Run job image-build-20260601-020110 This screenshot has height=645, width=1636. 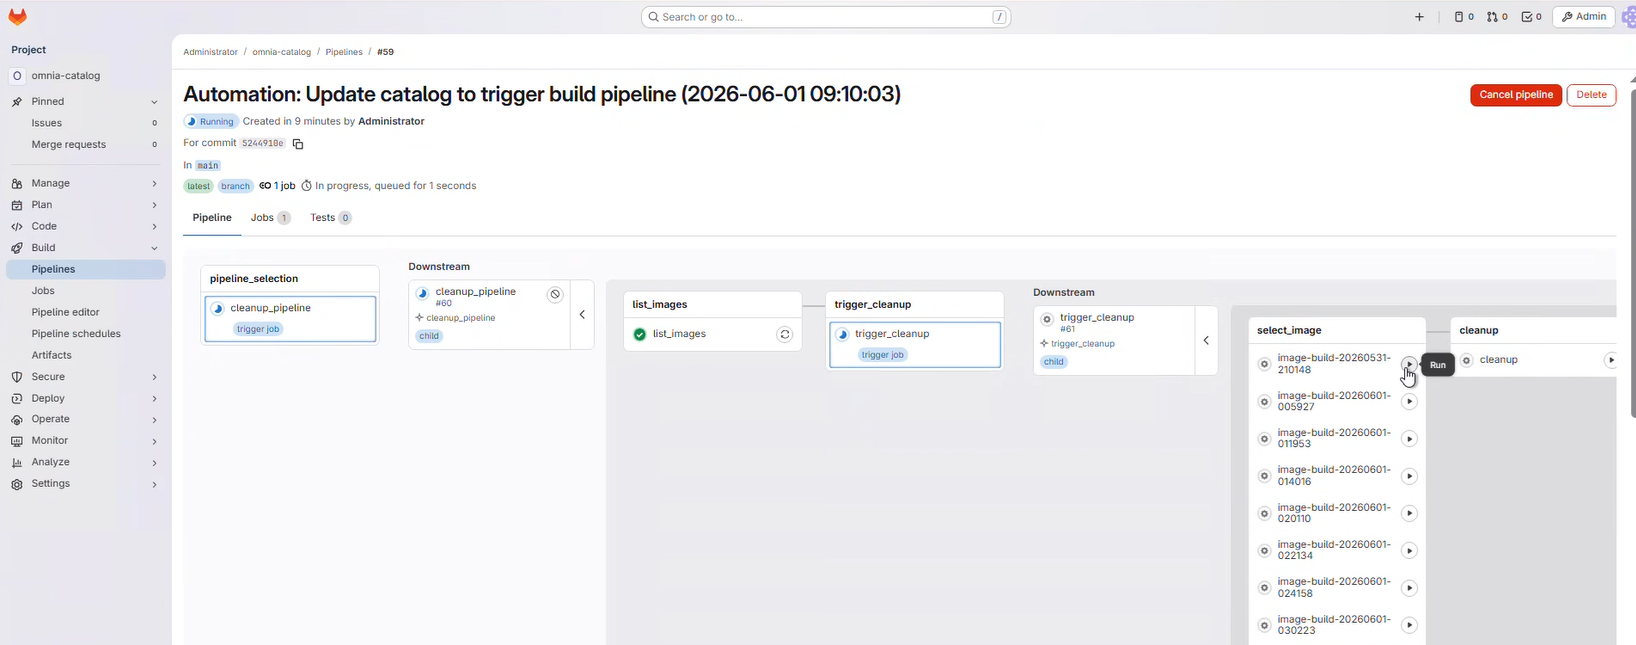pyautogui.click(x=1409, y=513)
